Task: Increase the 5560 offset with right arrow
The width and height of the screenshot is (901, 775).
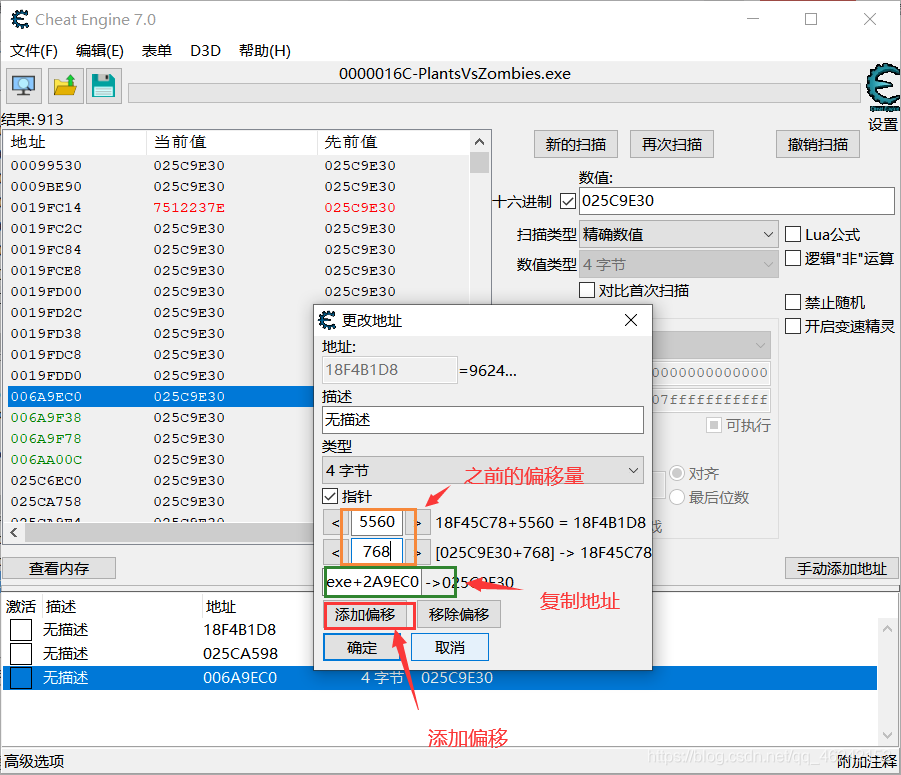Action: 419,523
